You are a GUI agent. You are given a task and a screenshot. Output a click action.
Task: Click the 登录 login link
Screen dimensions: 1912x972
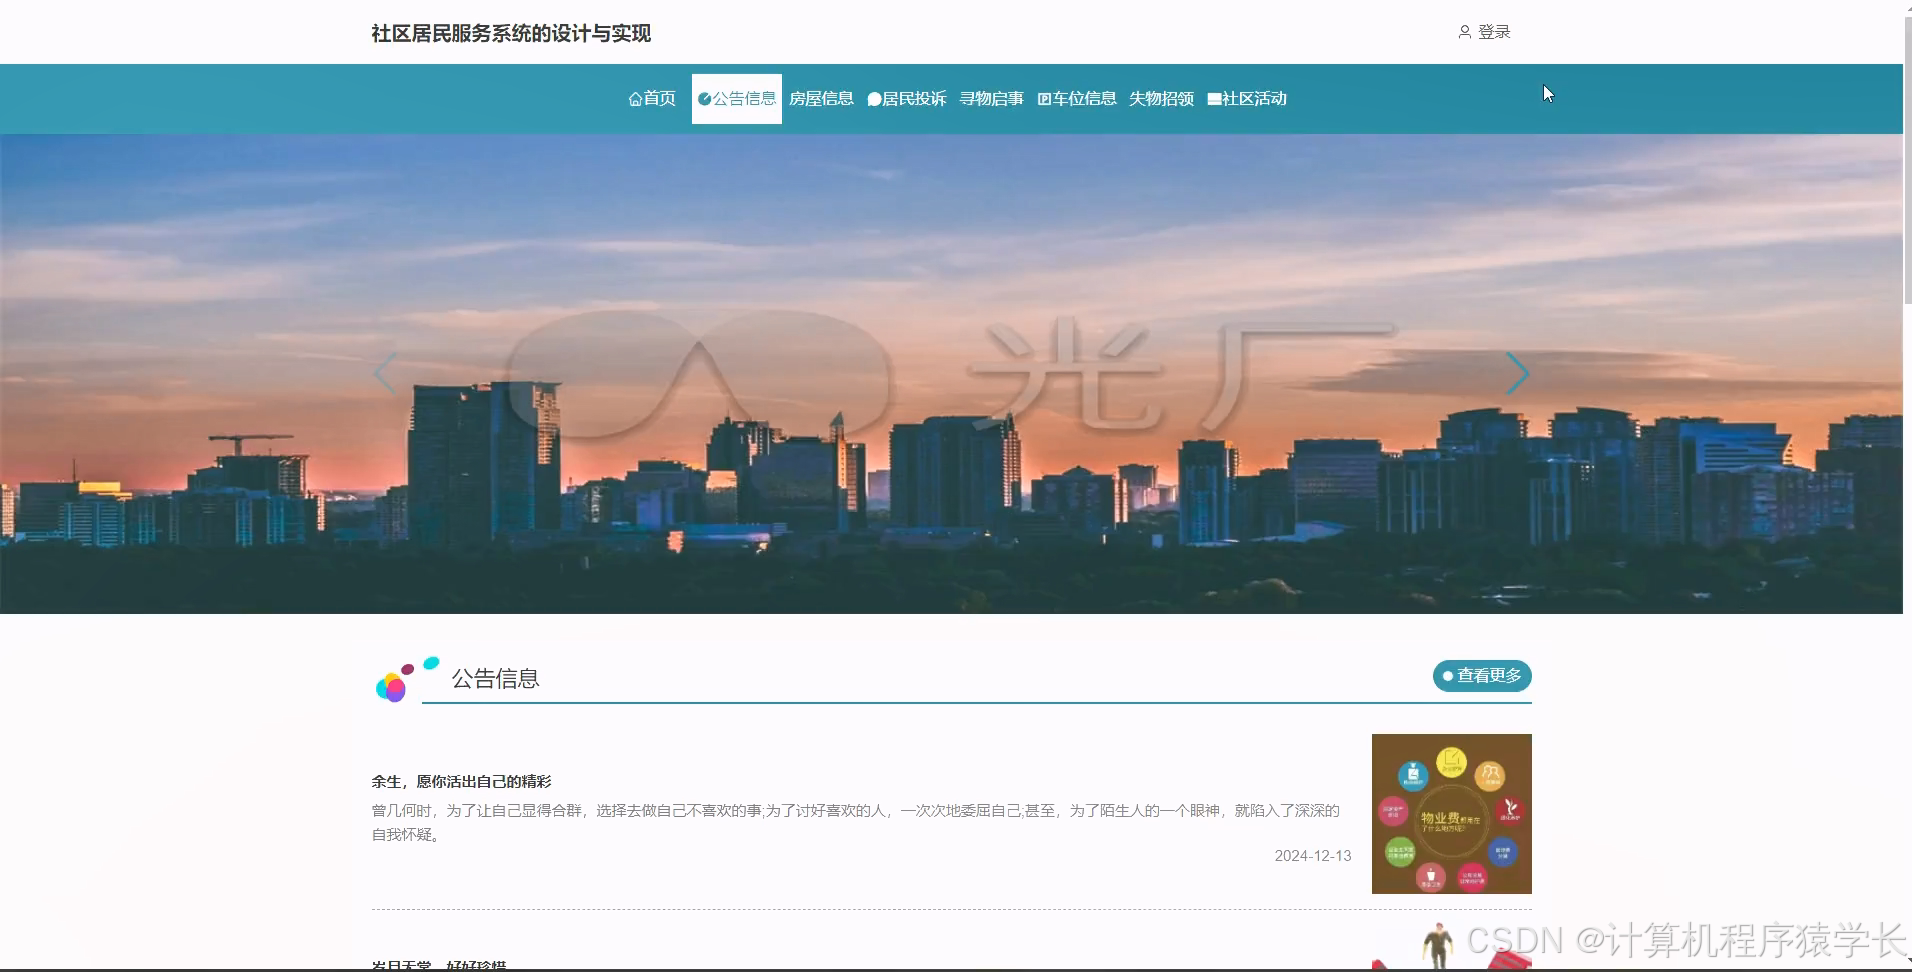pyautogui.click(x=1494, y=31)
